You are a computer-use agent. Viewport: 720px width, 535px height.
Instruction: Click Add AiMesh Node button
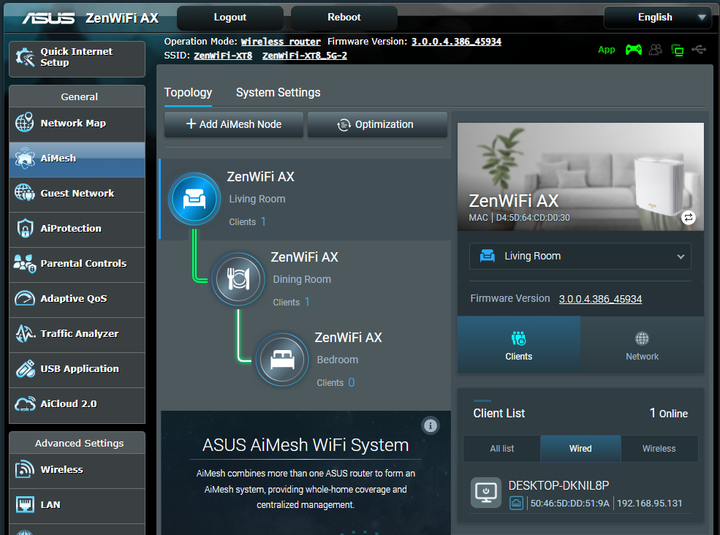[234, 124]
